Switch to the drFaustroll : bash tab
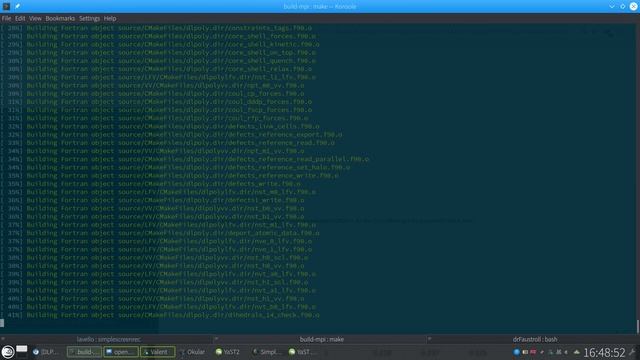 tap(535, 339)
